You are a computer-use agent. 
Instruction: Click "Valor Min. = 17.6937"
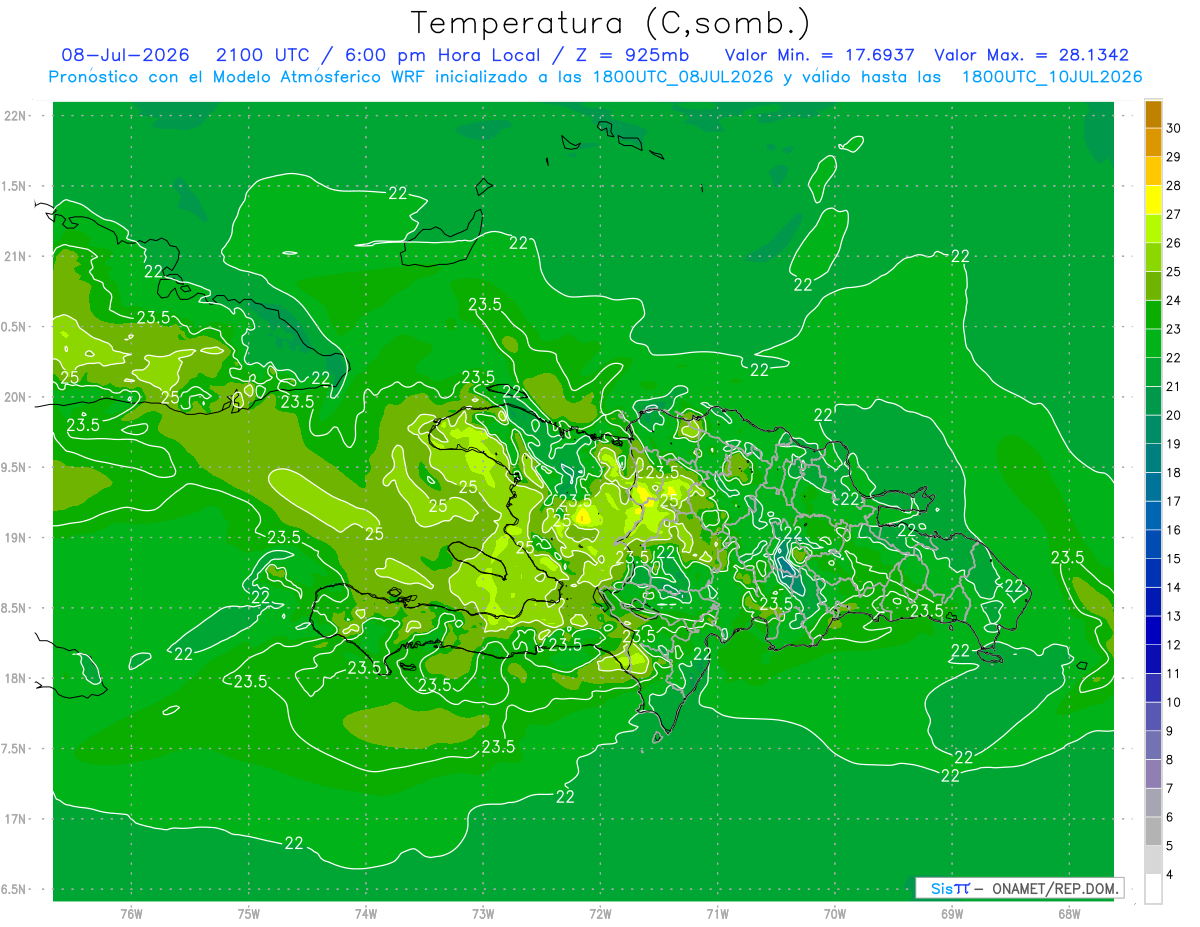(819, 55)
